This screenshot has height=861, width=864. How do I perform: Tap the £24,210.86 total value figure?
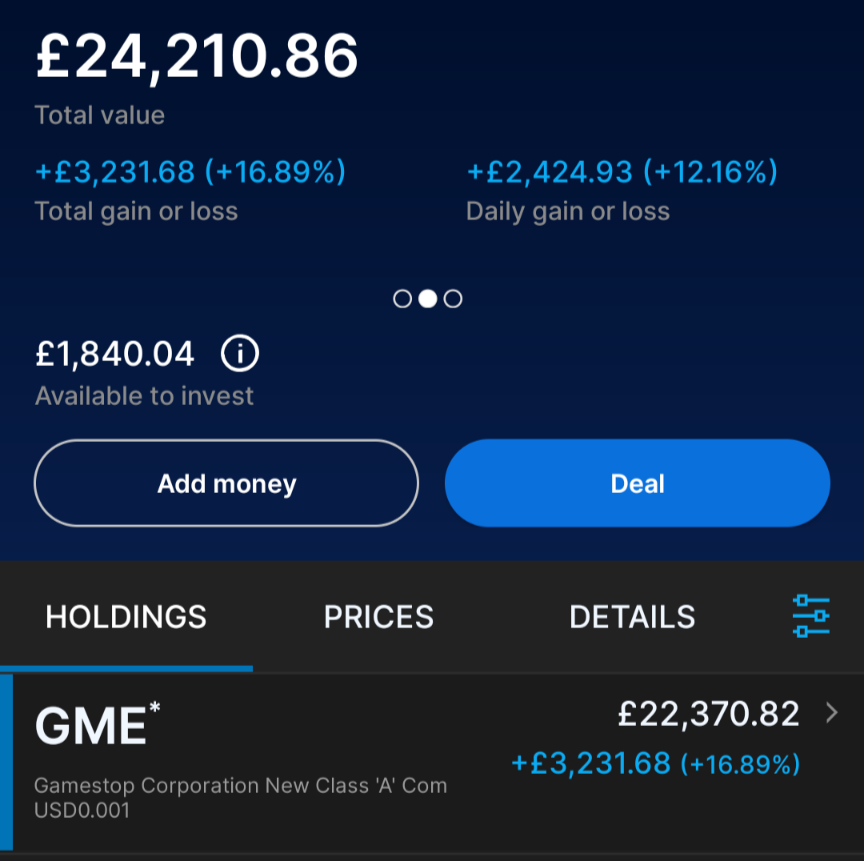pos(197,56)
